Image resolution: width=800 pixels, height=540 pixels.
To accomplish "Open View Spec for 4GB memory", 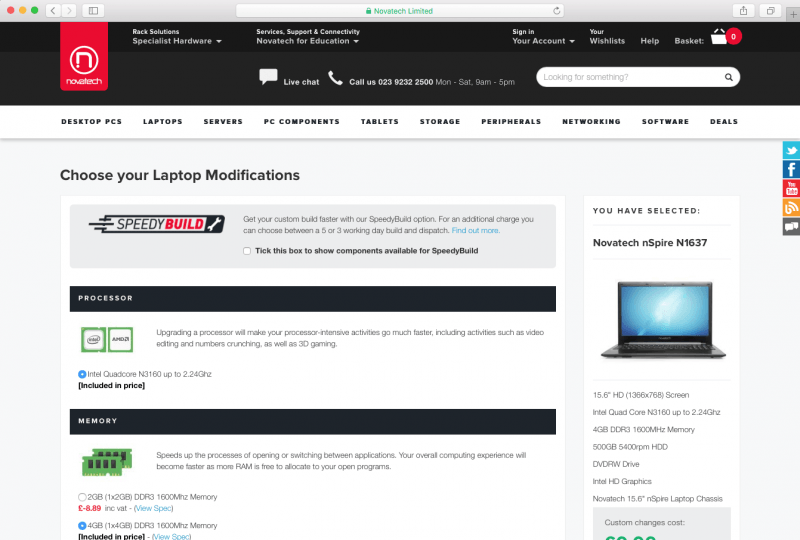I will click(x=171, y=536).
